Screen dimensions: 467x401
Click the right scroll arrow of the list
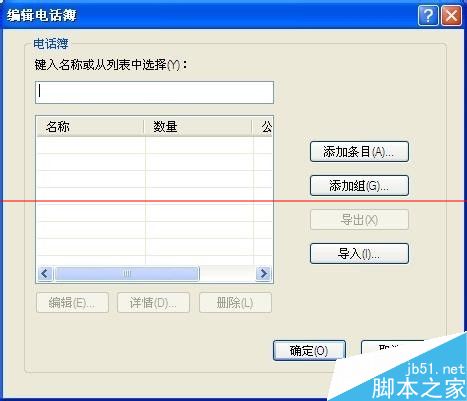pos(263,274)
